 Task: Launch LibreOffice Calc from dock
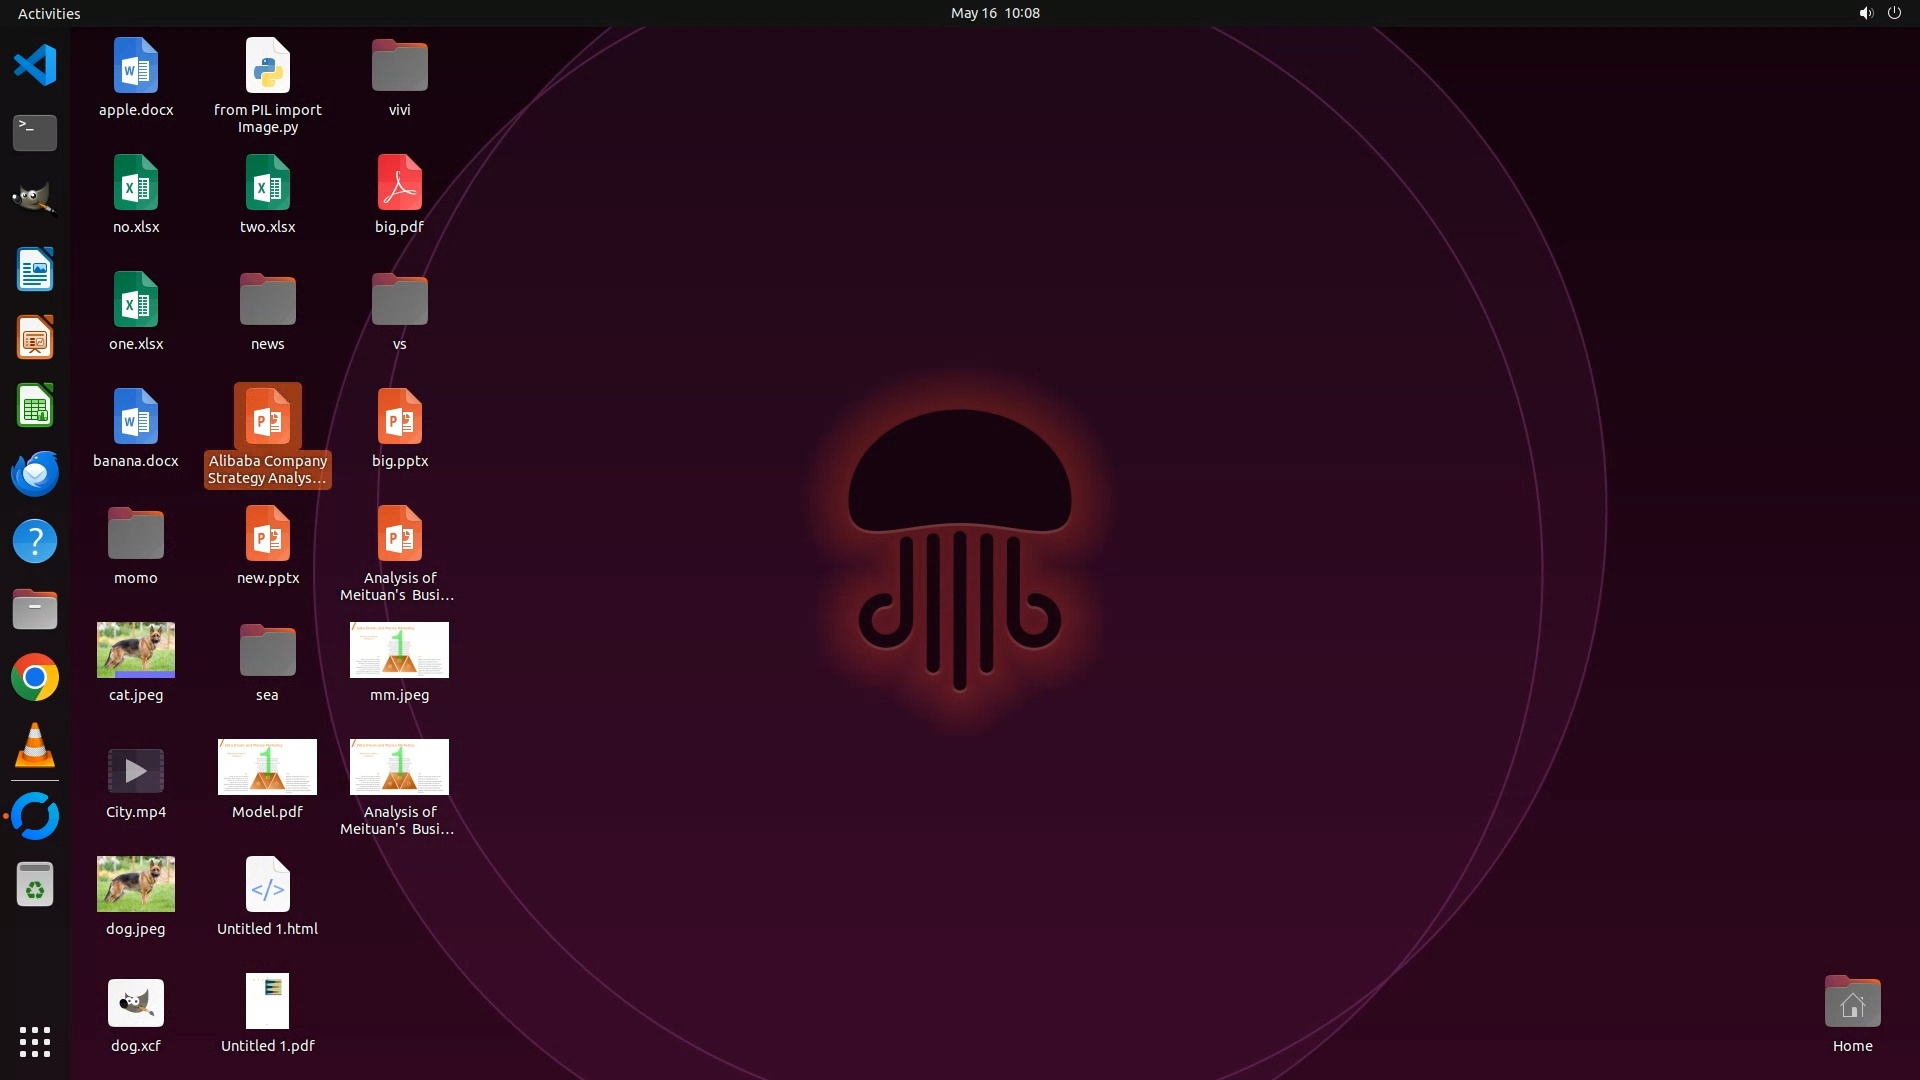point(35,407)
